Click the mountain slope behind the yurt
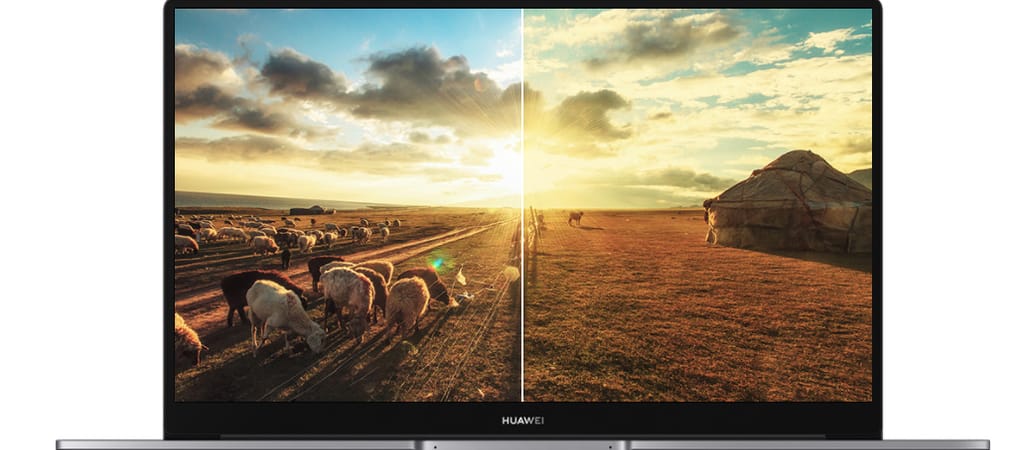 coord(861,178)
